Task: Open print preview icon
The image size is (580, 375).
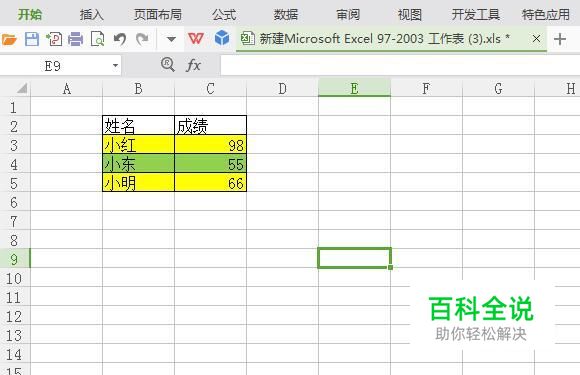Action: (x=97, y=39)
